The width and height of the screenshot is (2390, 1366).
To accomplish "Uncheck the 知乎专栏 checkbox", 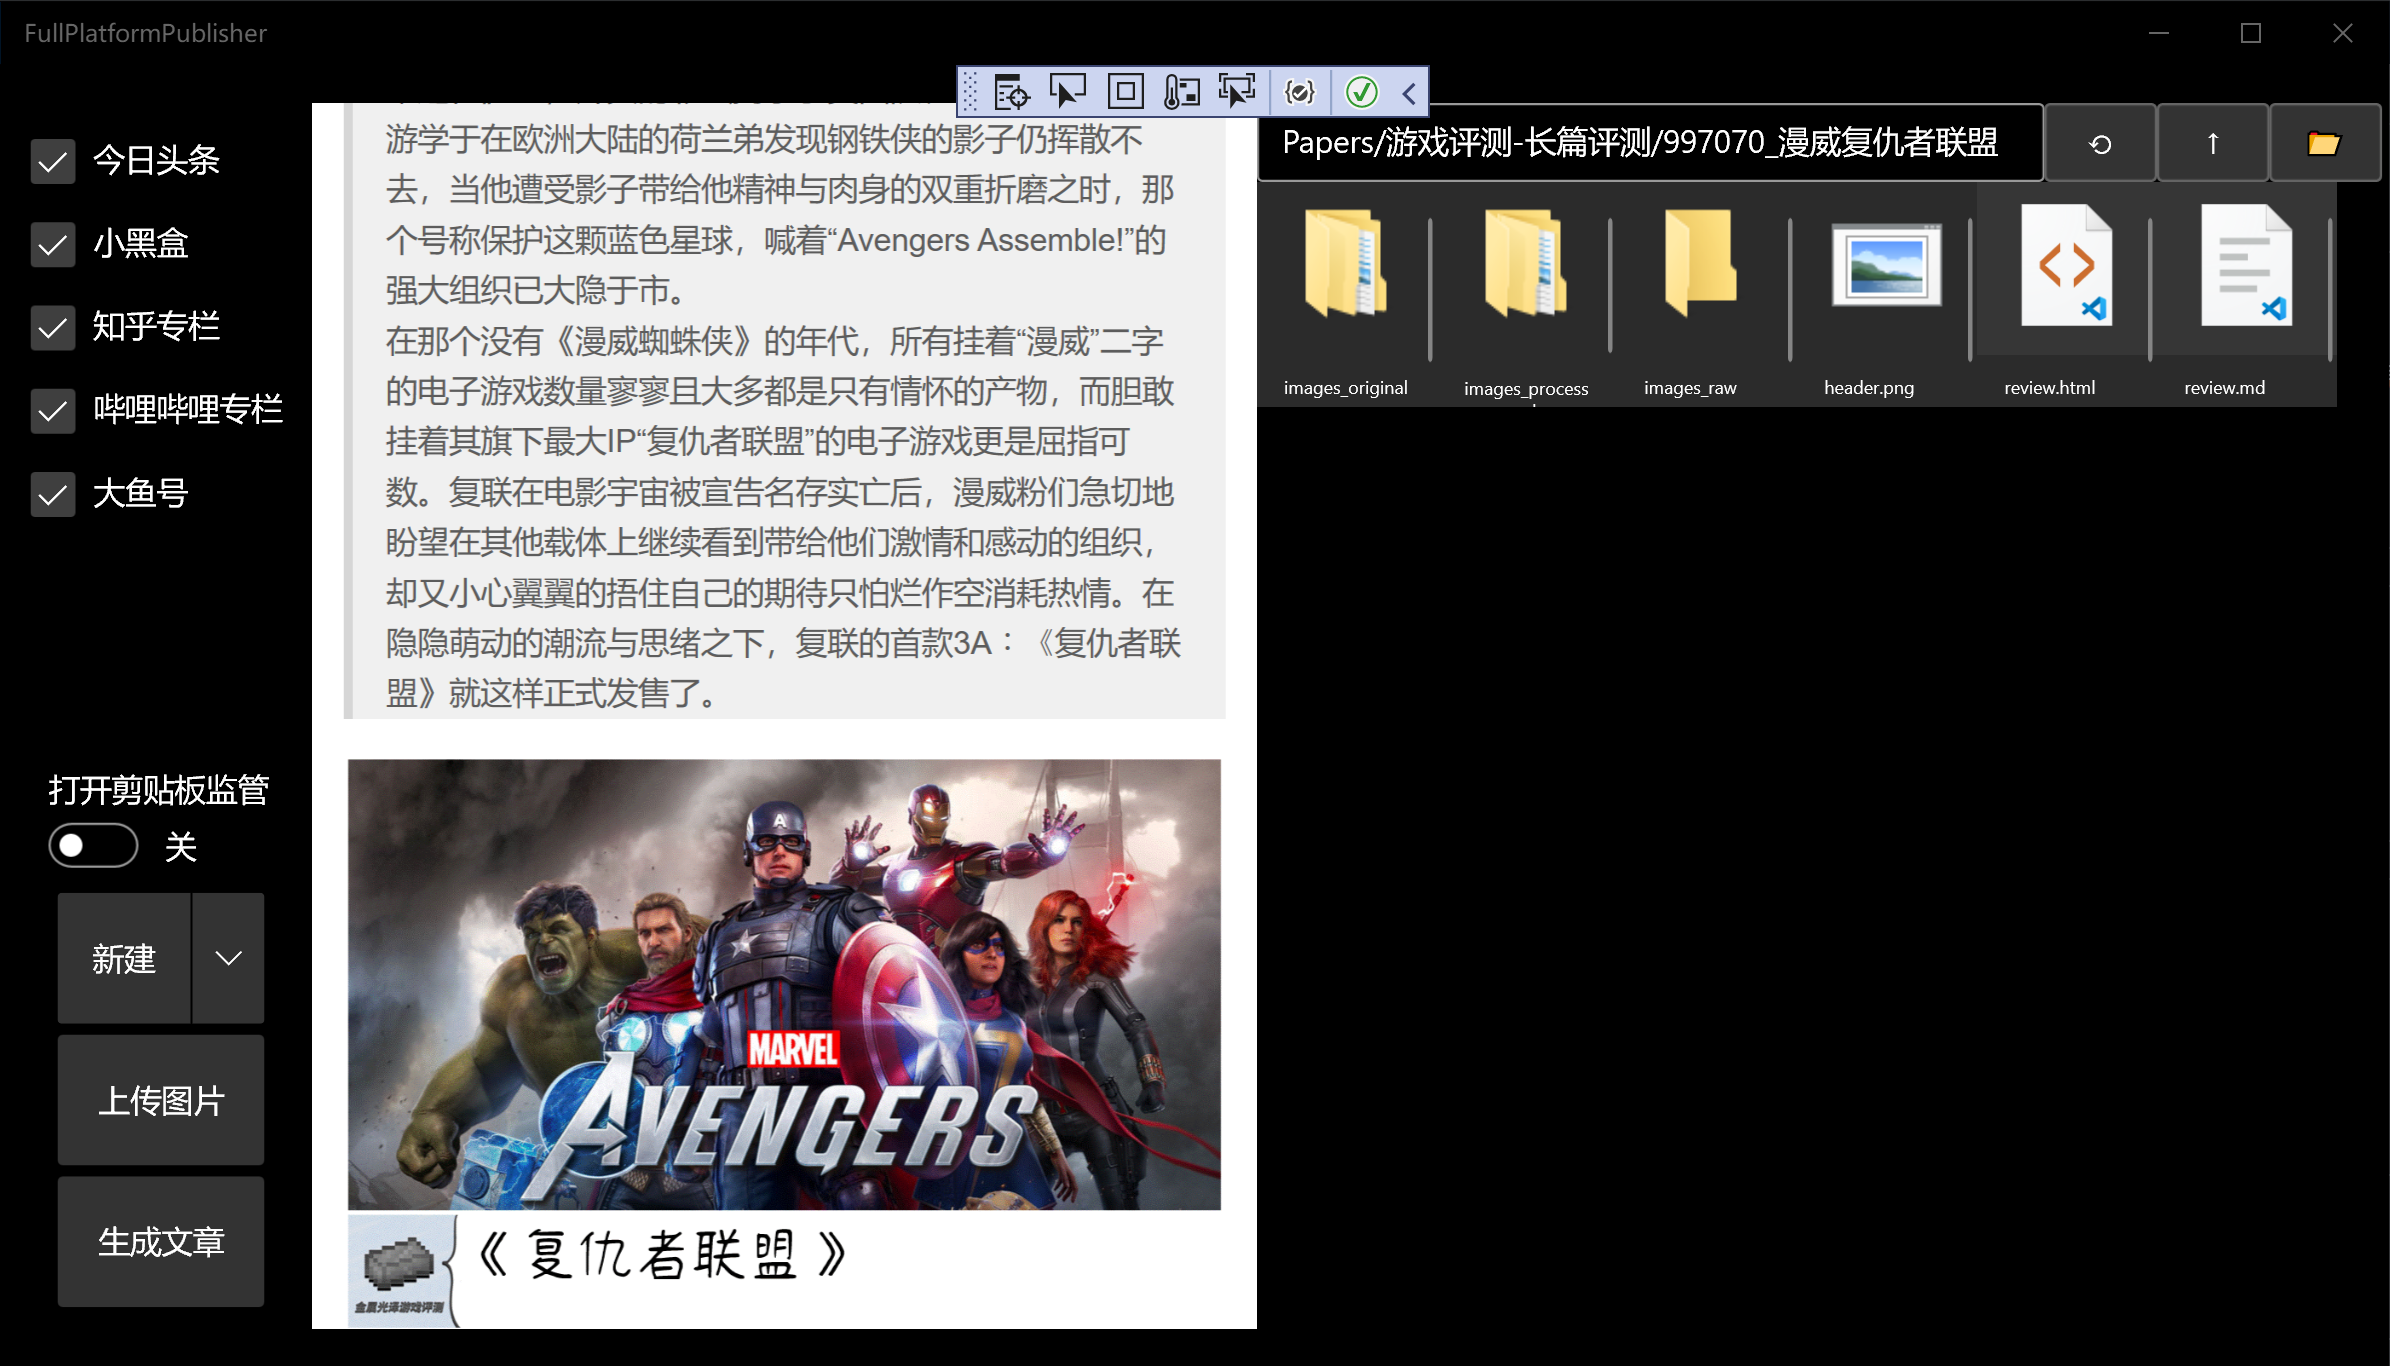I will click(x=53, y=327).
